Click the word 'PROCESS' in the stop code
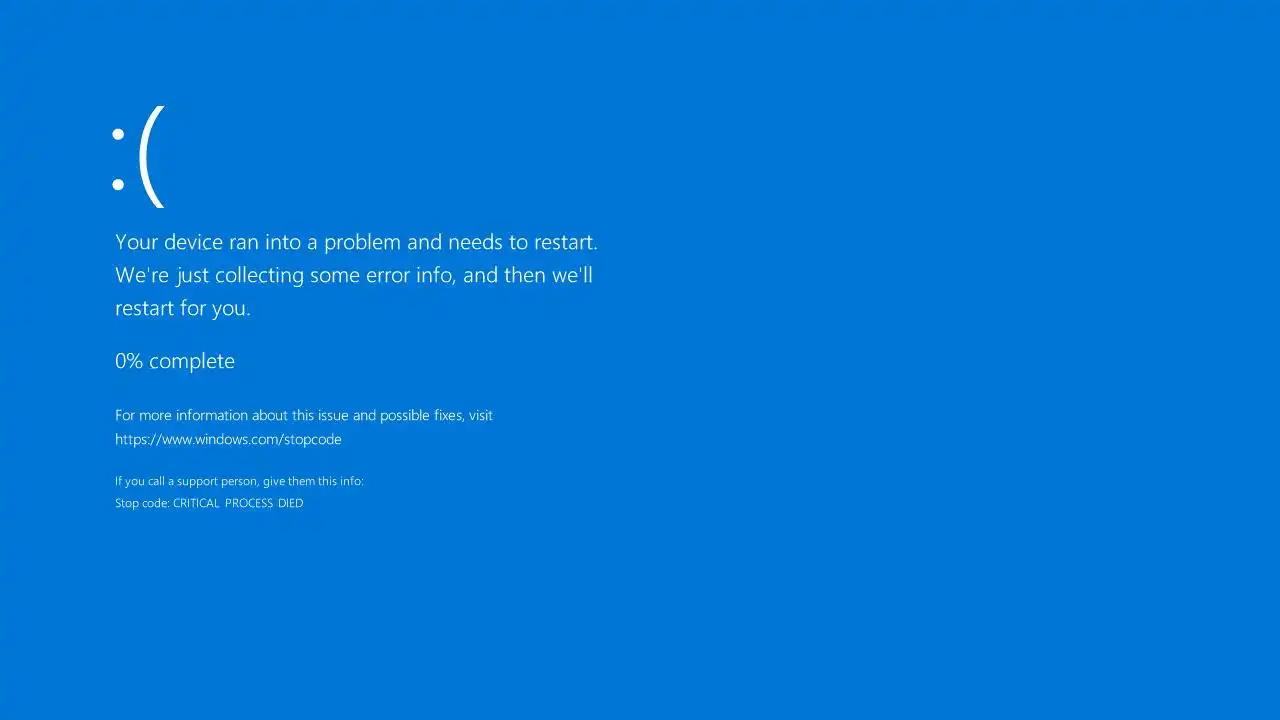Screen dimensions: 1280x720 [x=249, y=503]
